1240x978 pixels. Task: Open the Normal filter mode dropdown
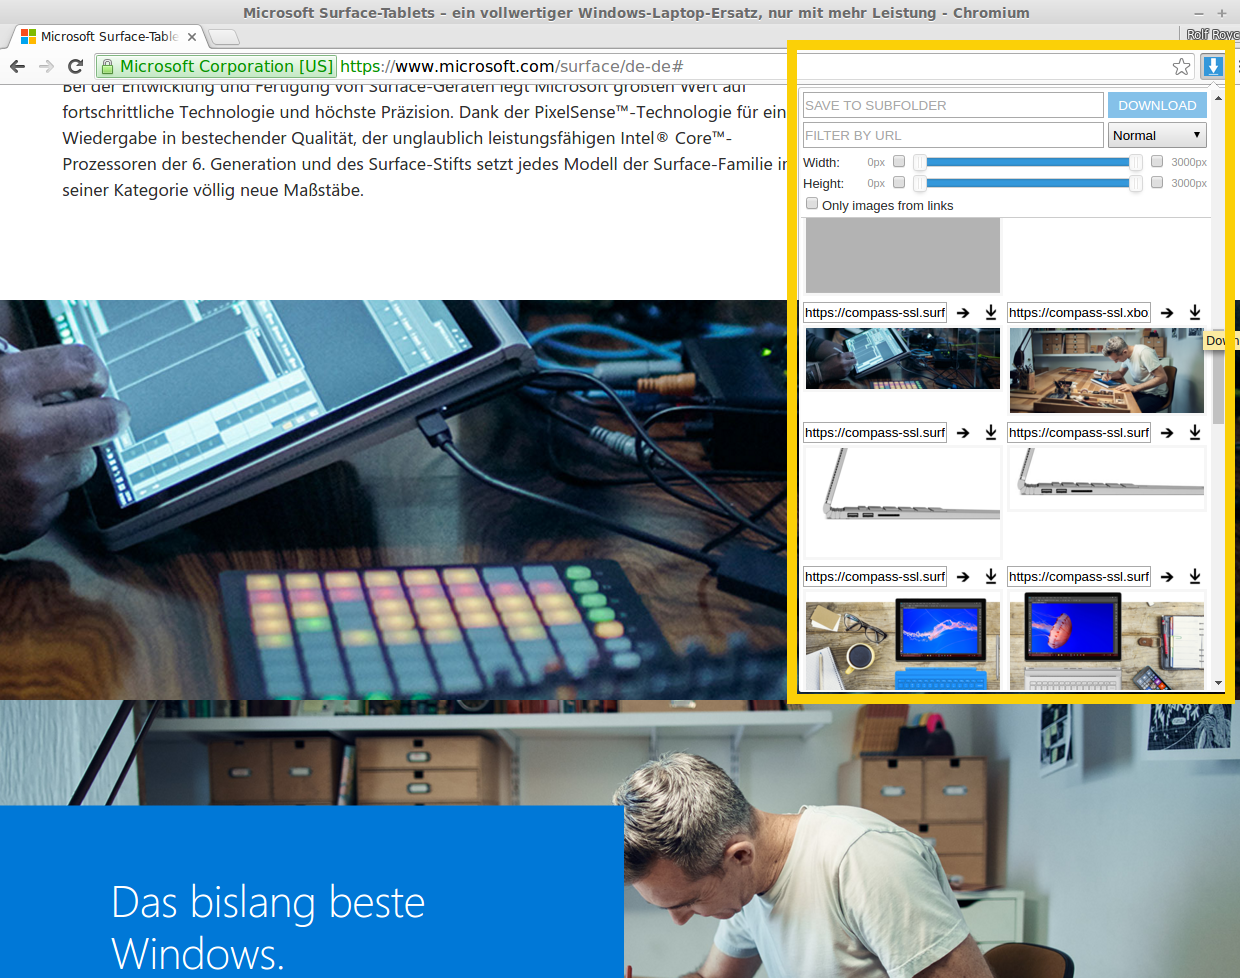point(1157,135)
